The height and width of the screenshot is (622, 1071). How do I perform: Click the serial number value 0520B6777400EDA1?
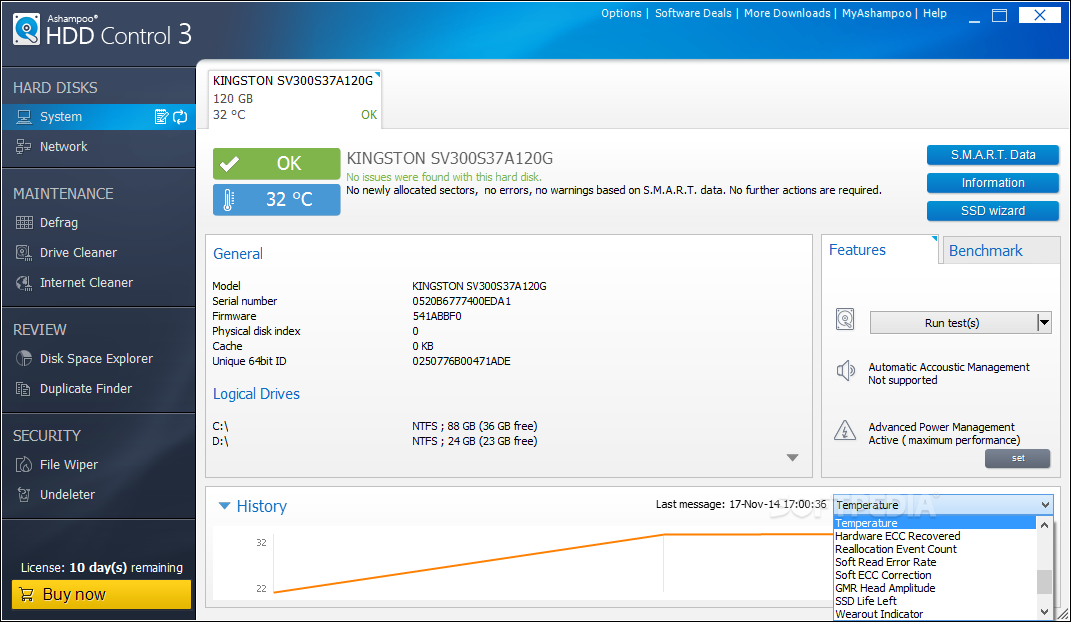click(x=462, y=301)
